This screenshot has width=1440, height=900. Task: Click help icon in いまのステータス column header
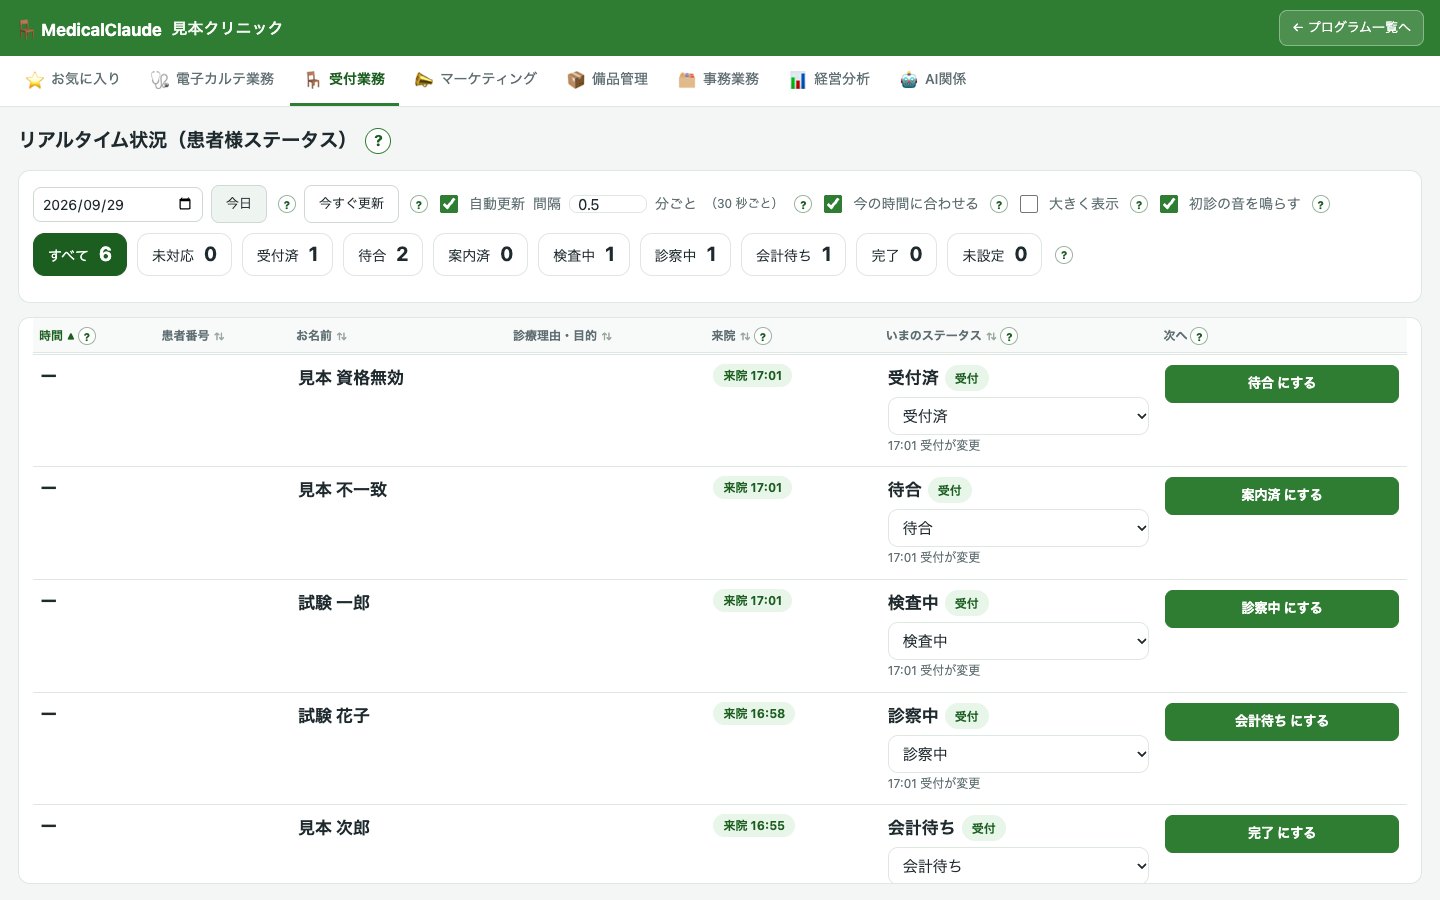pos(1009,336)
